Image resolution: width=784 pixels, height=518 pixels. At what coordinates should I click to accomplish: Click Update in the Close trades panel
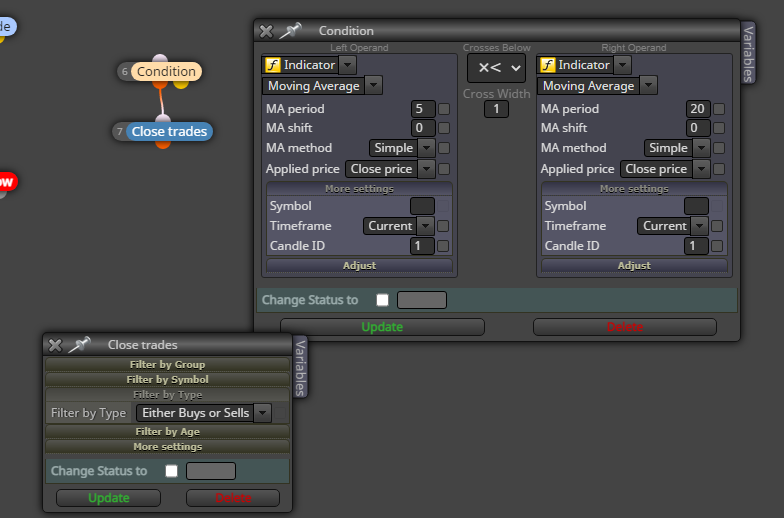coord(108,498)
